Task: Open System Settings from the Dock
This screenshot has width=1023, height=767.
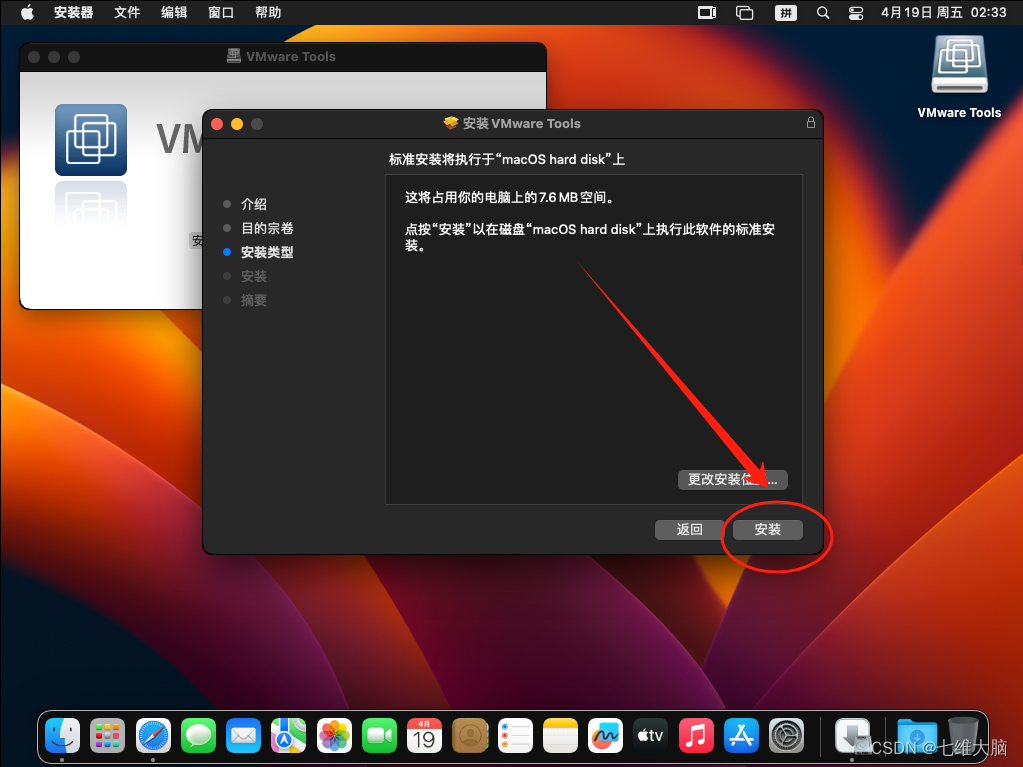Action: point(786,736)
